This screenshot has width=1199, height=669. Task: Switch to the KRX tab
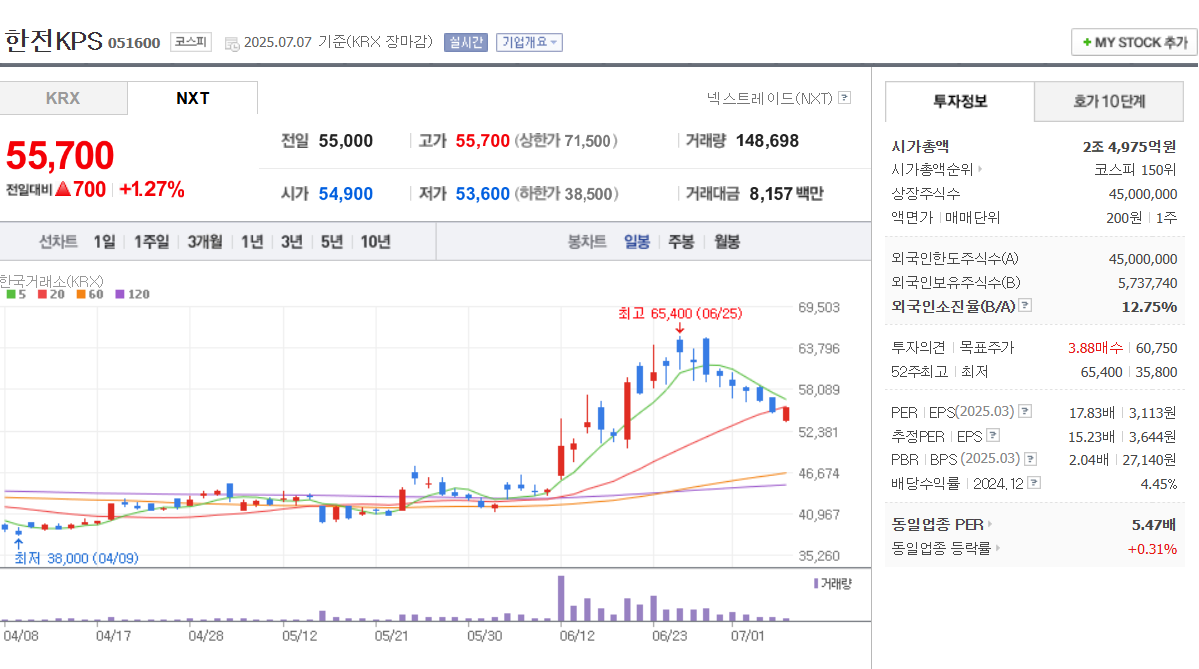(x=63, y=98)
